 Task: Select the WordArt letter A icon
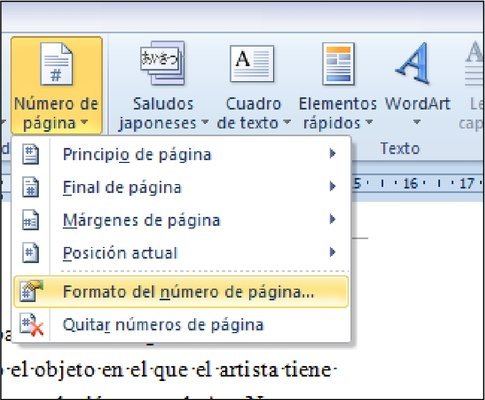[413, 63]
